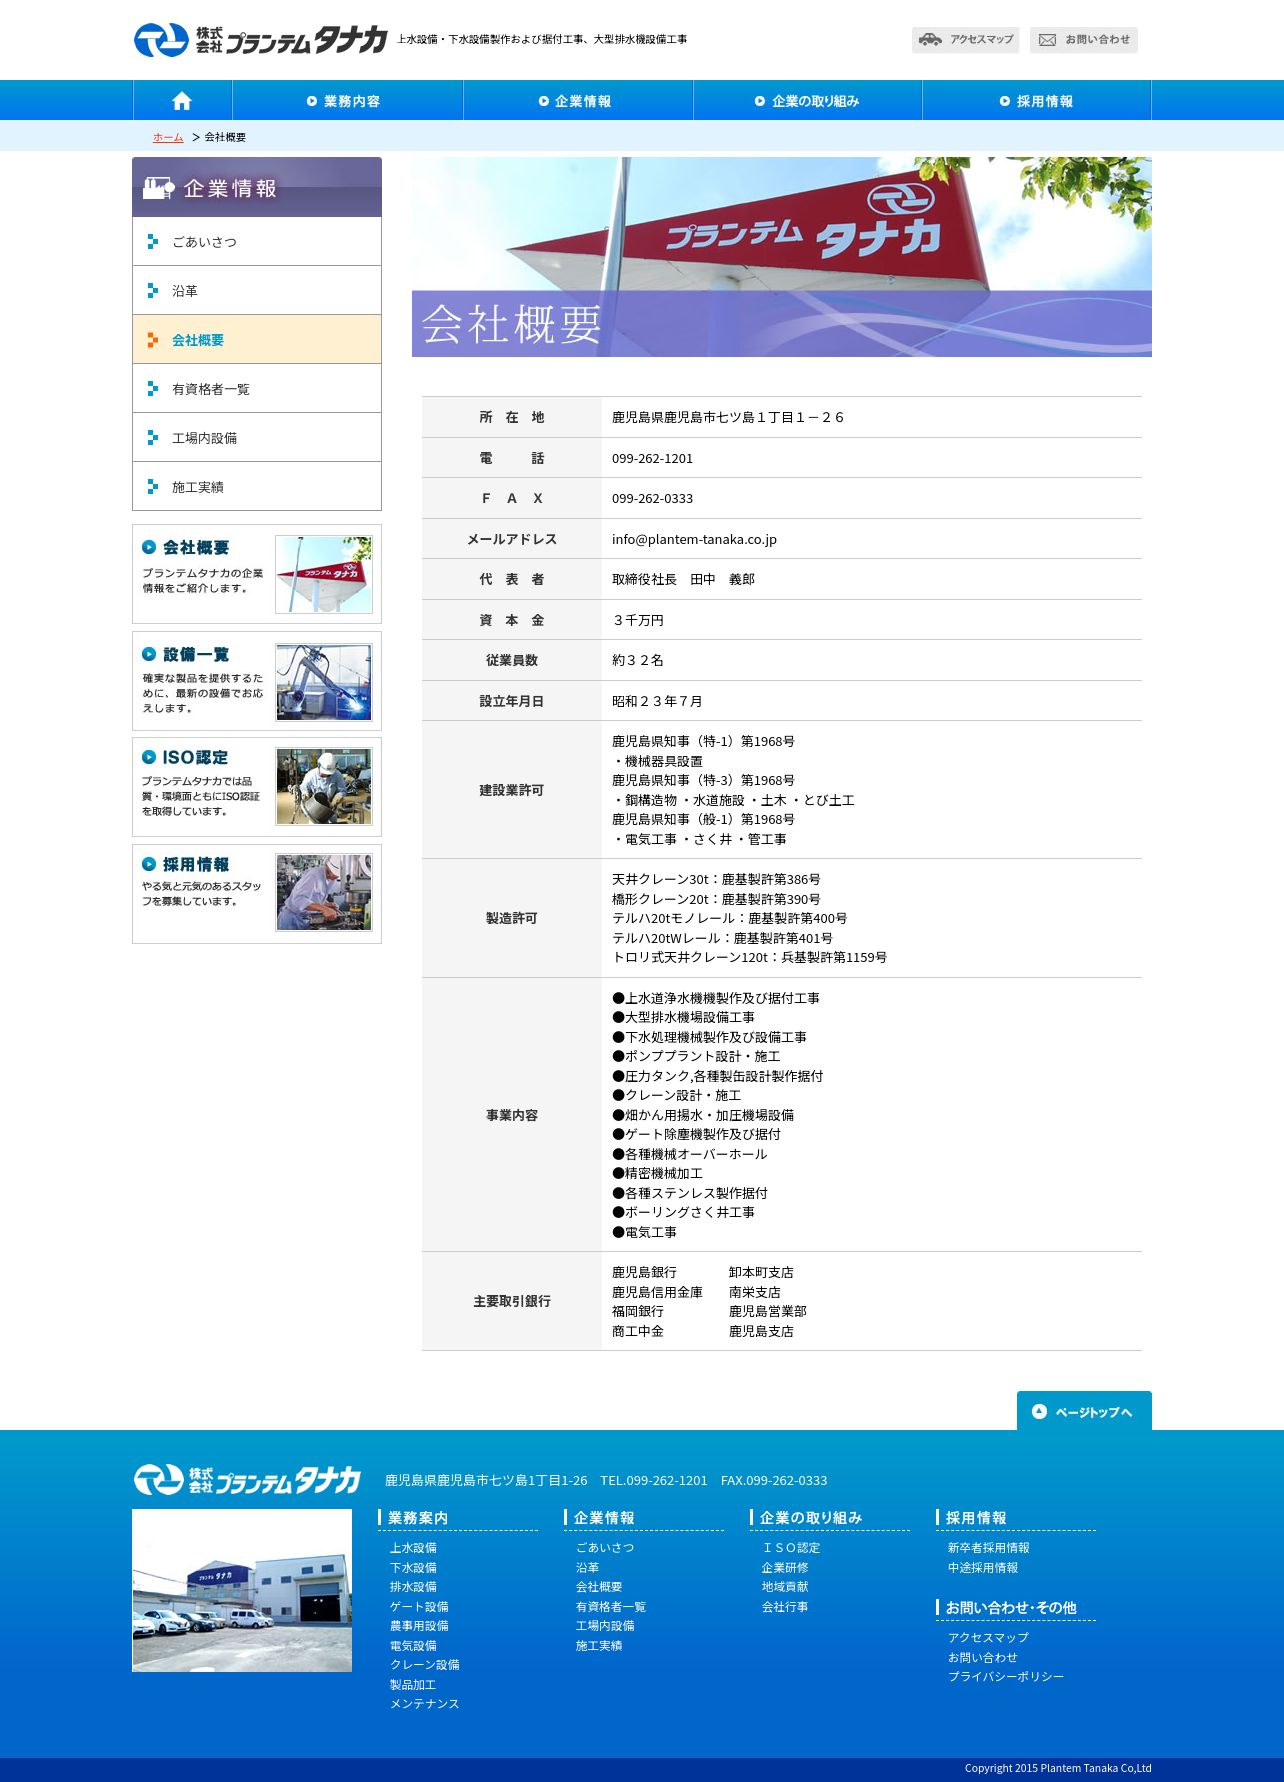Open 会社概要 footer link
Image resolution: width=1284 pixels, height=1782 pixels.
pos(599,1587)
